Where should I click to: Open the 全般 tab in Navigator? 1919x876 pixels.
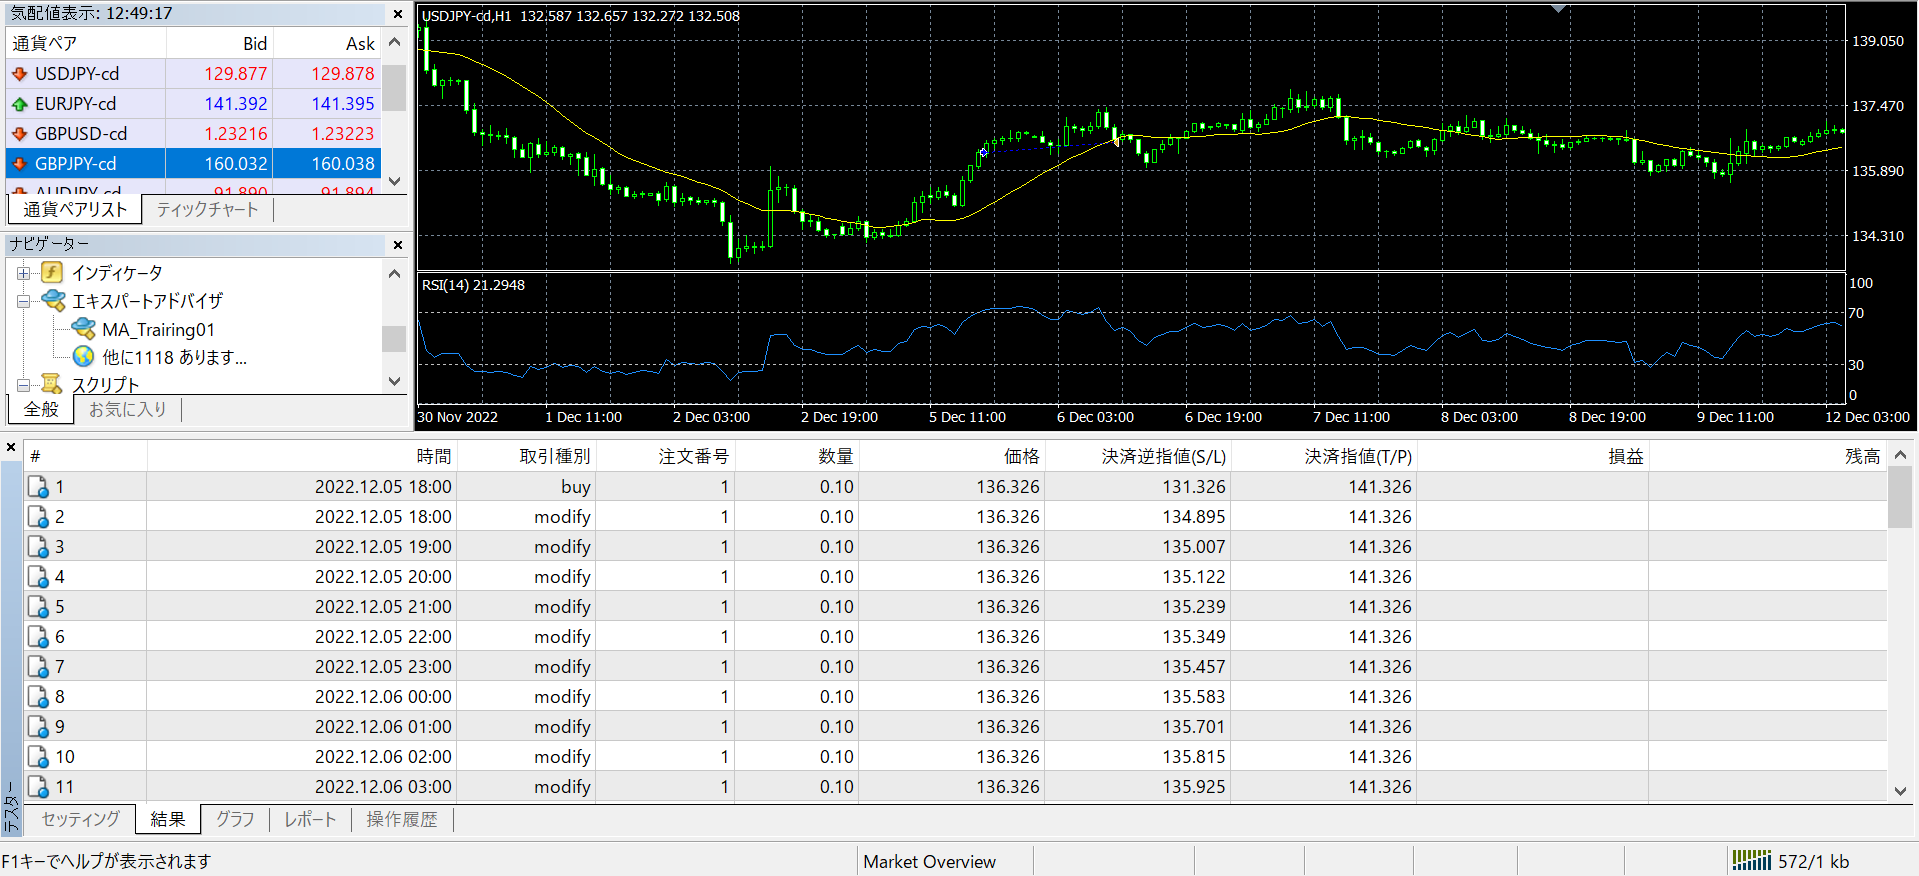41,409
